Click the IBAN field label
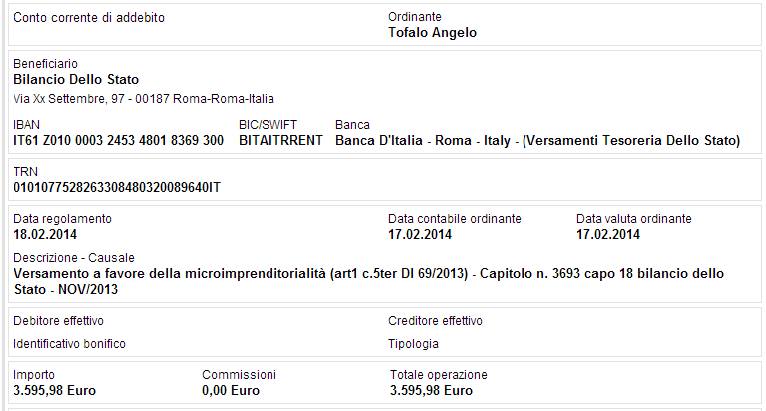The height and width of the screenshot is (411, 766). (x=26, y=125)
